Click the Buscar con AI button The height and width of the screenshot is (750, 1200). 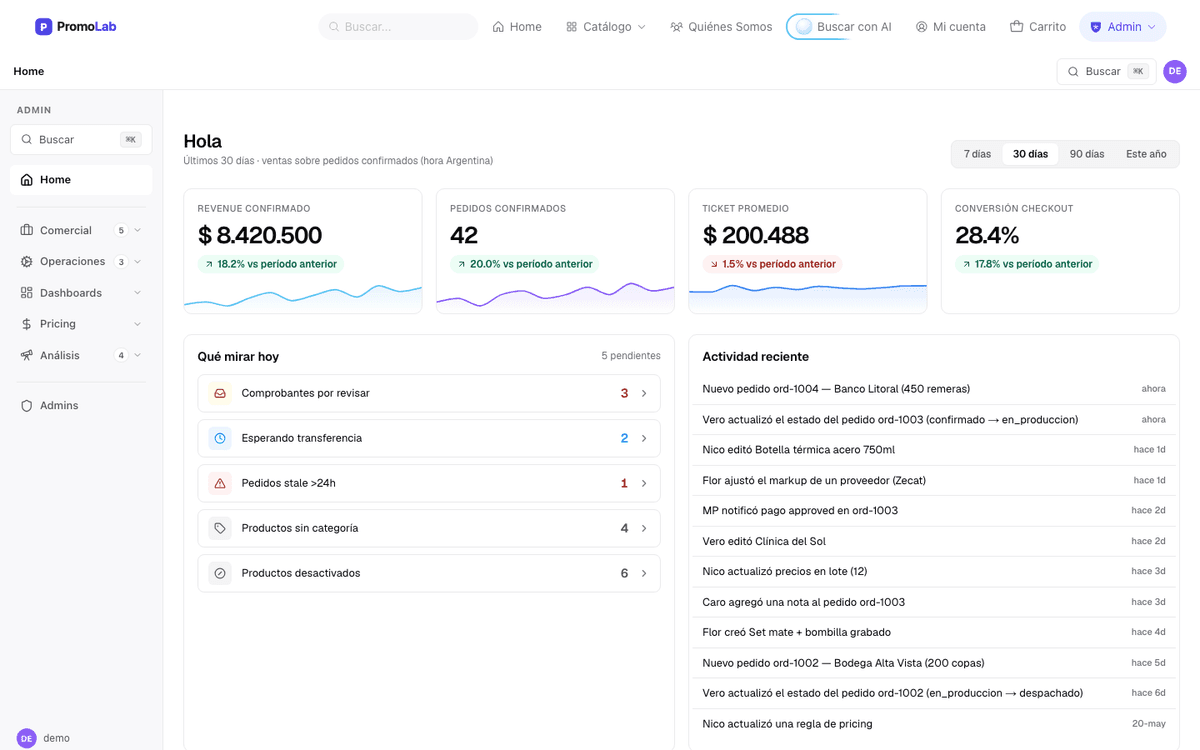[x=844, y=27]
